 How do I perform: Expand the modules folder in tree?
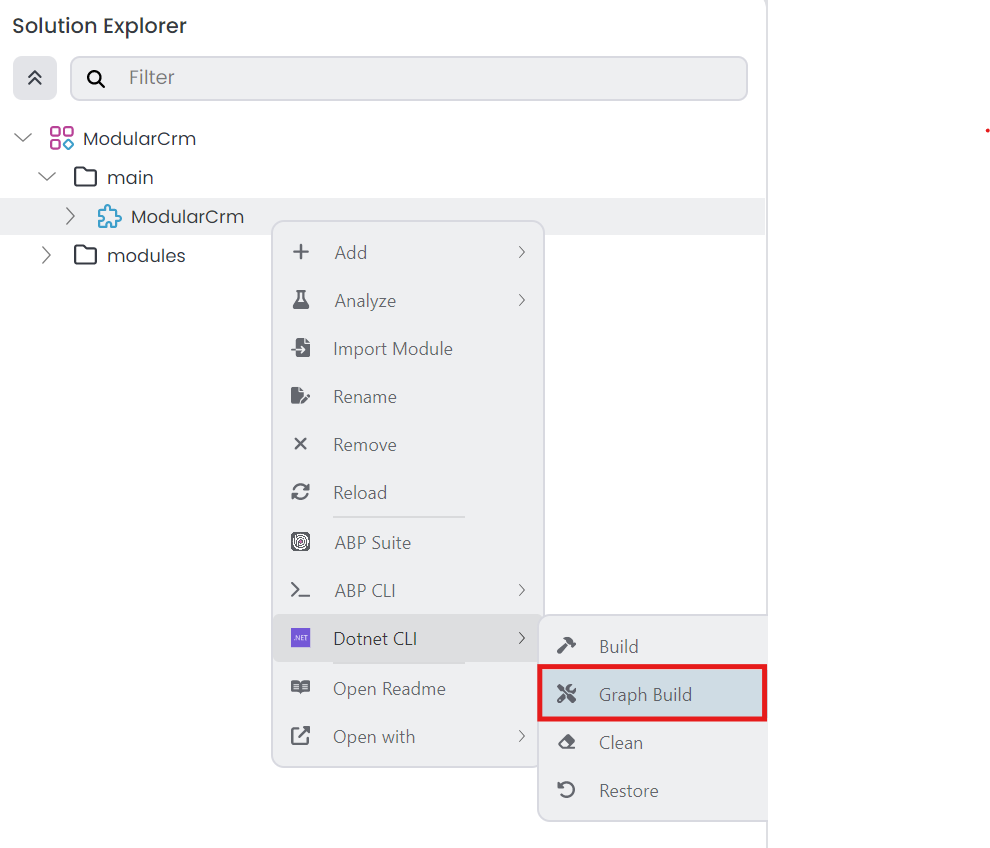click(46, 255)
